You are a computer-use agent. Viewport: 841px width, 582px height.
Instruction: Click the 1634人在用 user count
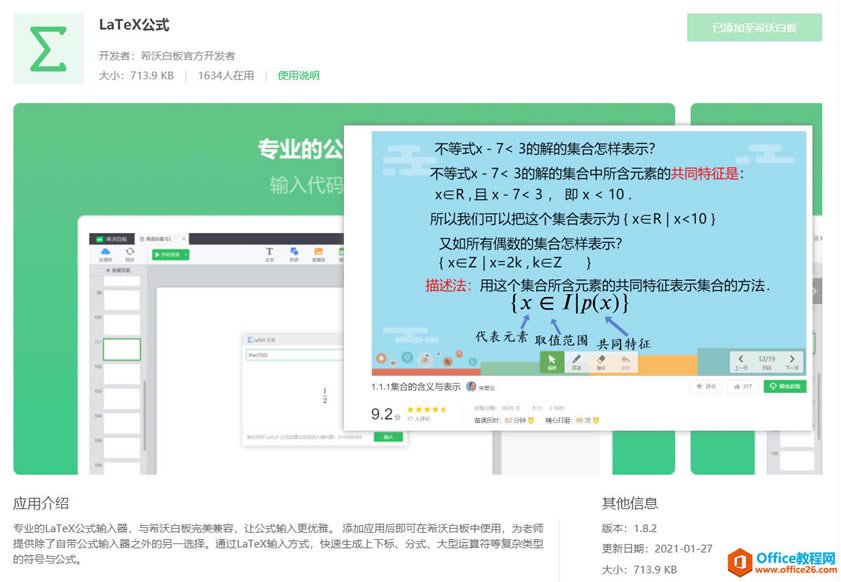tap(226, 76)
